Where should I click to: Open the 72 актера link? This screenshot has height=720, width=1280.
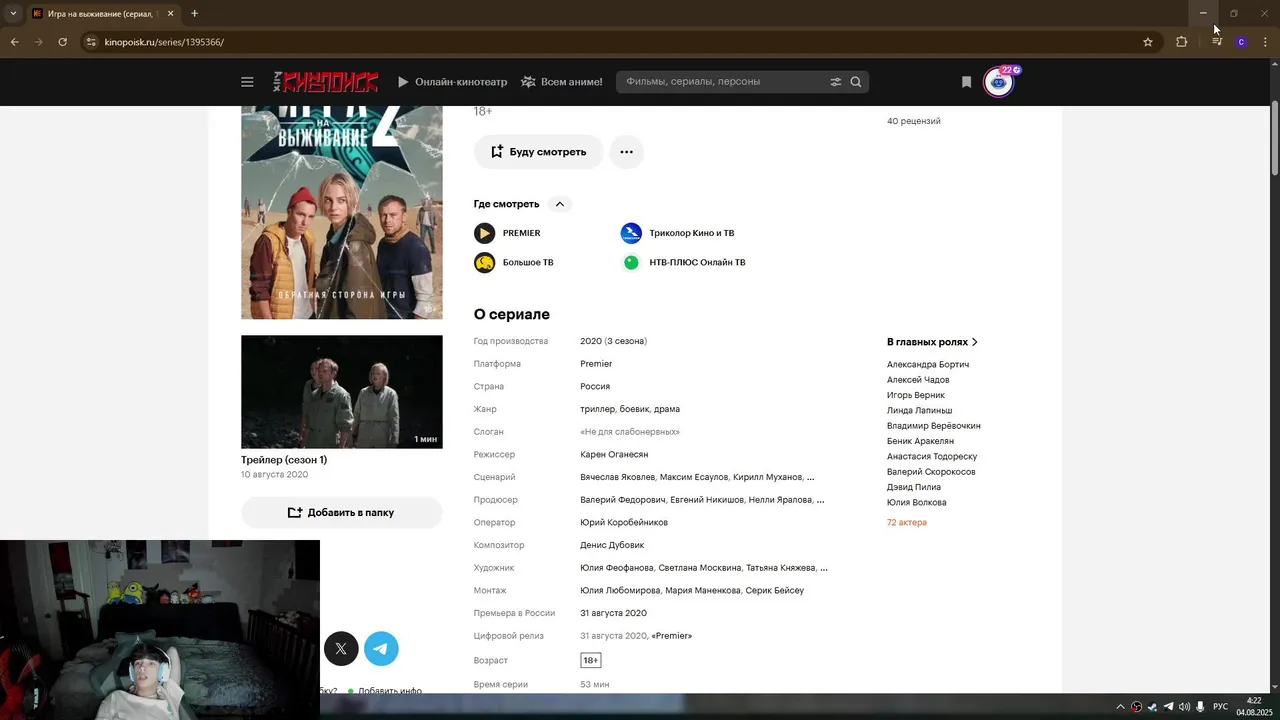click(x=907, y=522)
